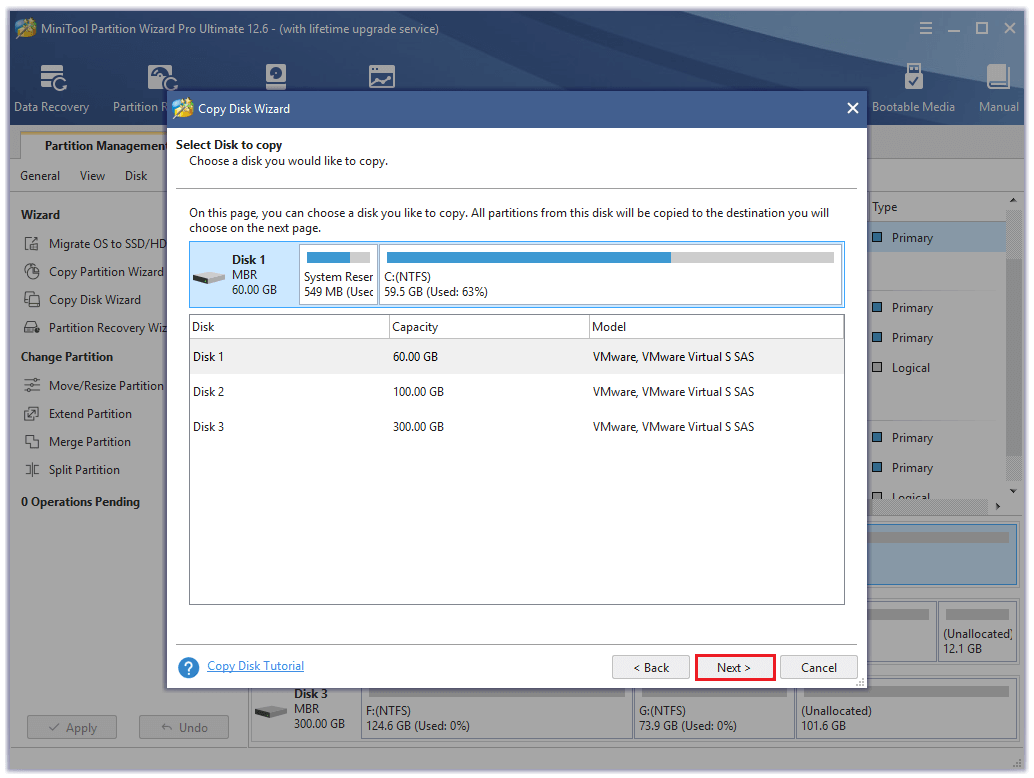Click the Back button in wizard
Image resolution: width=1034 pixels, height=778 pixels.
point(651,667)
